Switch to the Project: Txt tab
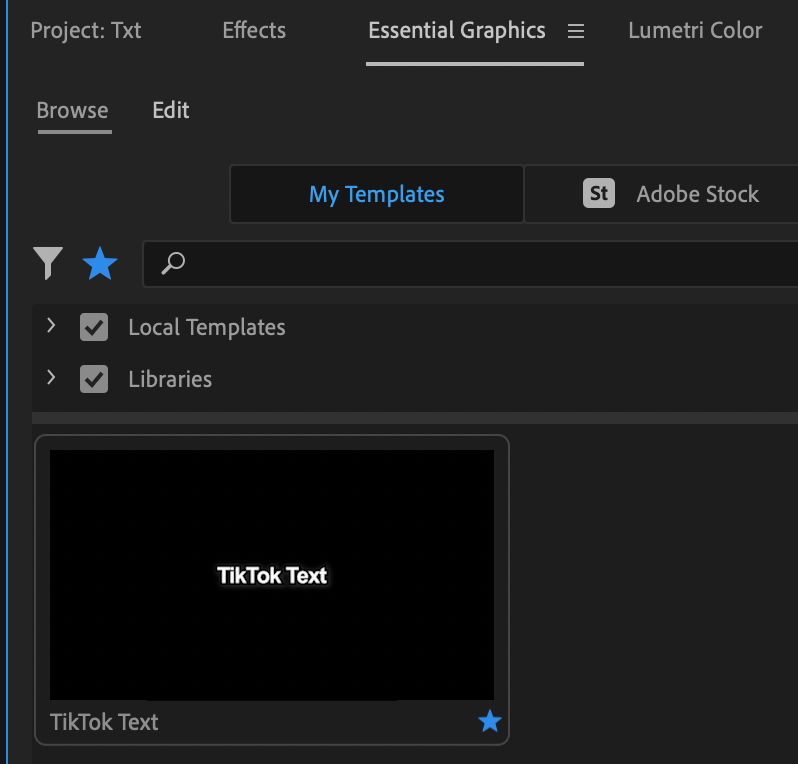 click(86, 30)
